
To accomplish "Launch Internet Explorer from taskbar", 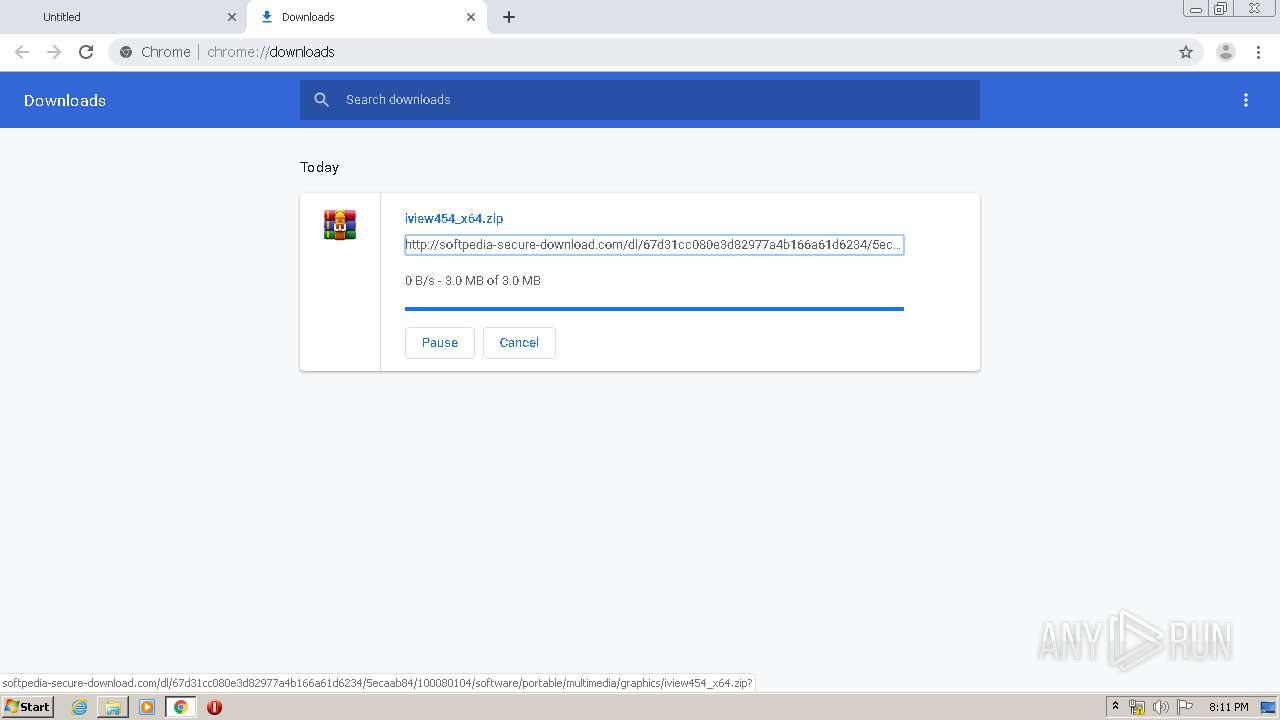I will pyautogui.click(x=79, y=707).
